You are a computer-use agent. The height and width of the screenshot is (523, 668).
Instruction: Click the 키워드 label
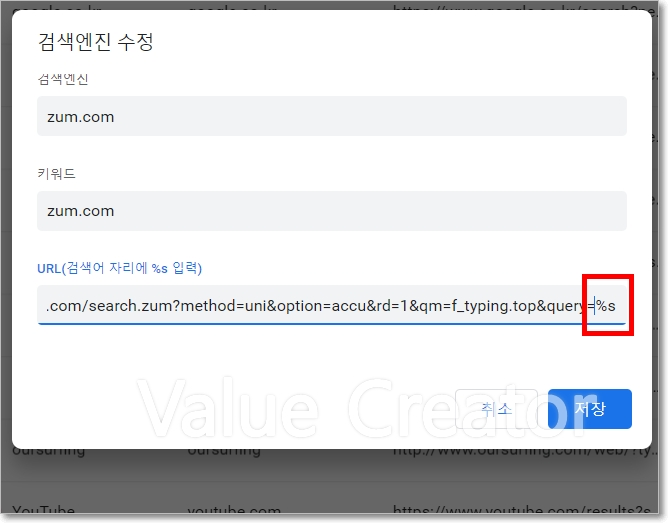[x=56, y=173]
